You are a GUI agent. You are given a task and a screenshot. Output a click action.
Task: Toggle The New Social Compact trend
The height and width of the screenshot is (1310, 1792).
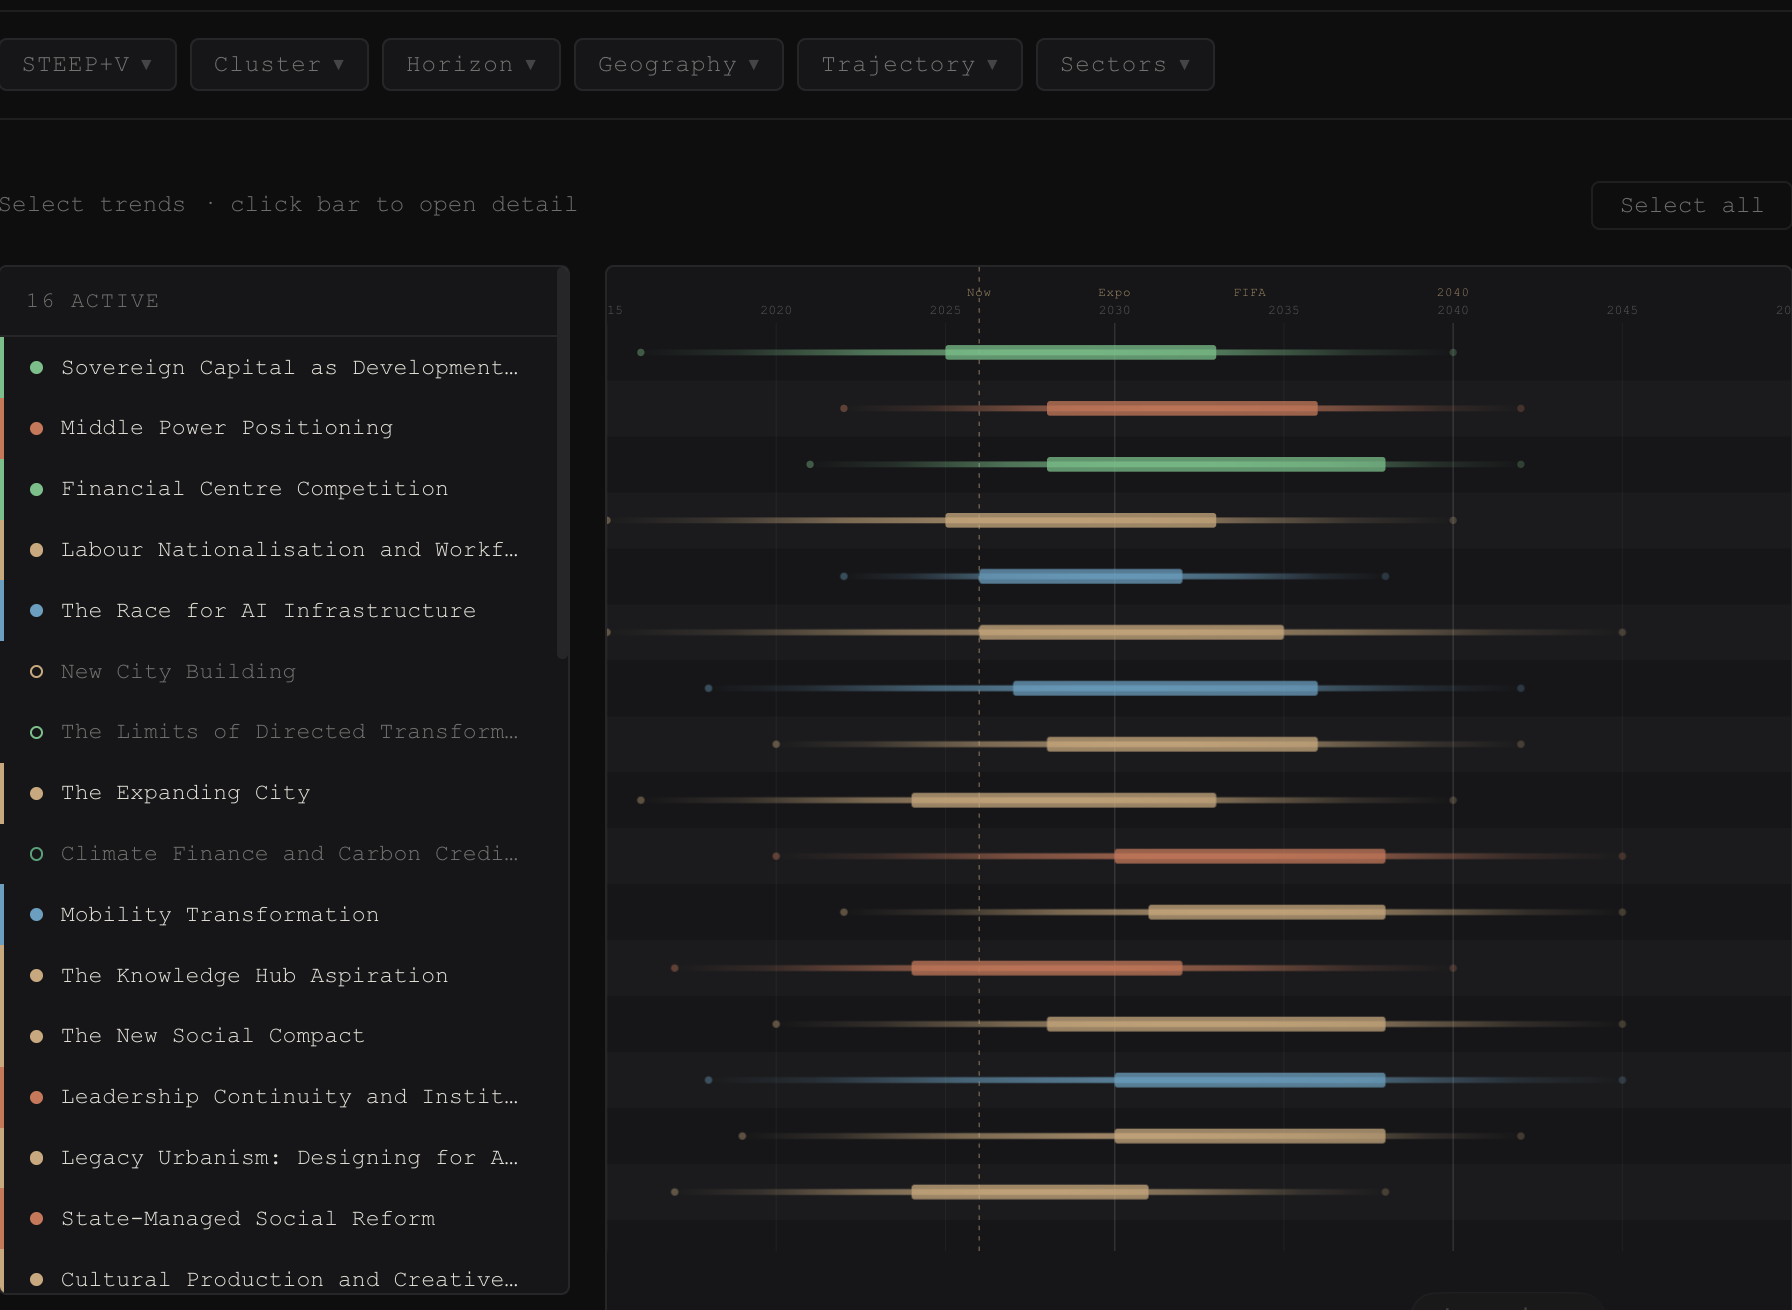coord(279,1036)
